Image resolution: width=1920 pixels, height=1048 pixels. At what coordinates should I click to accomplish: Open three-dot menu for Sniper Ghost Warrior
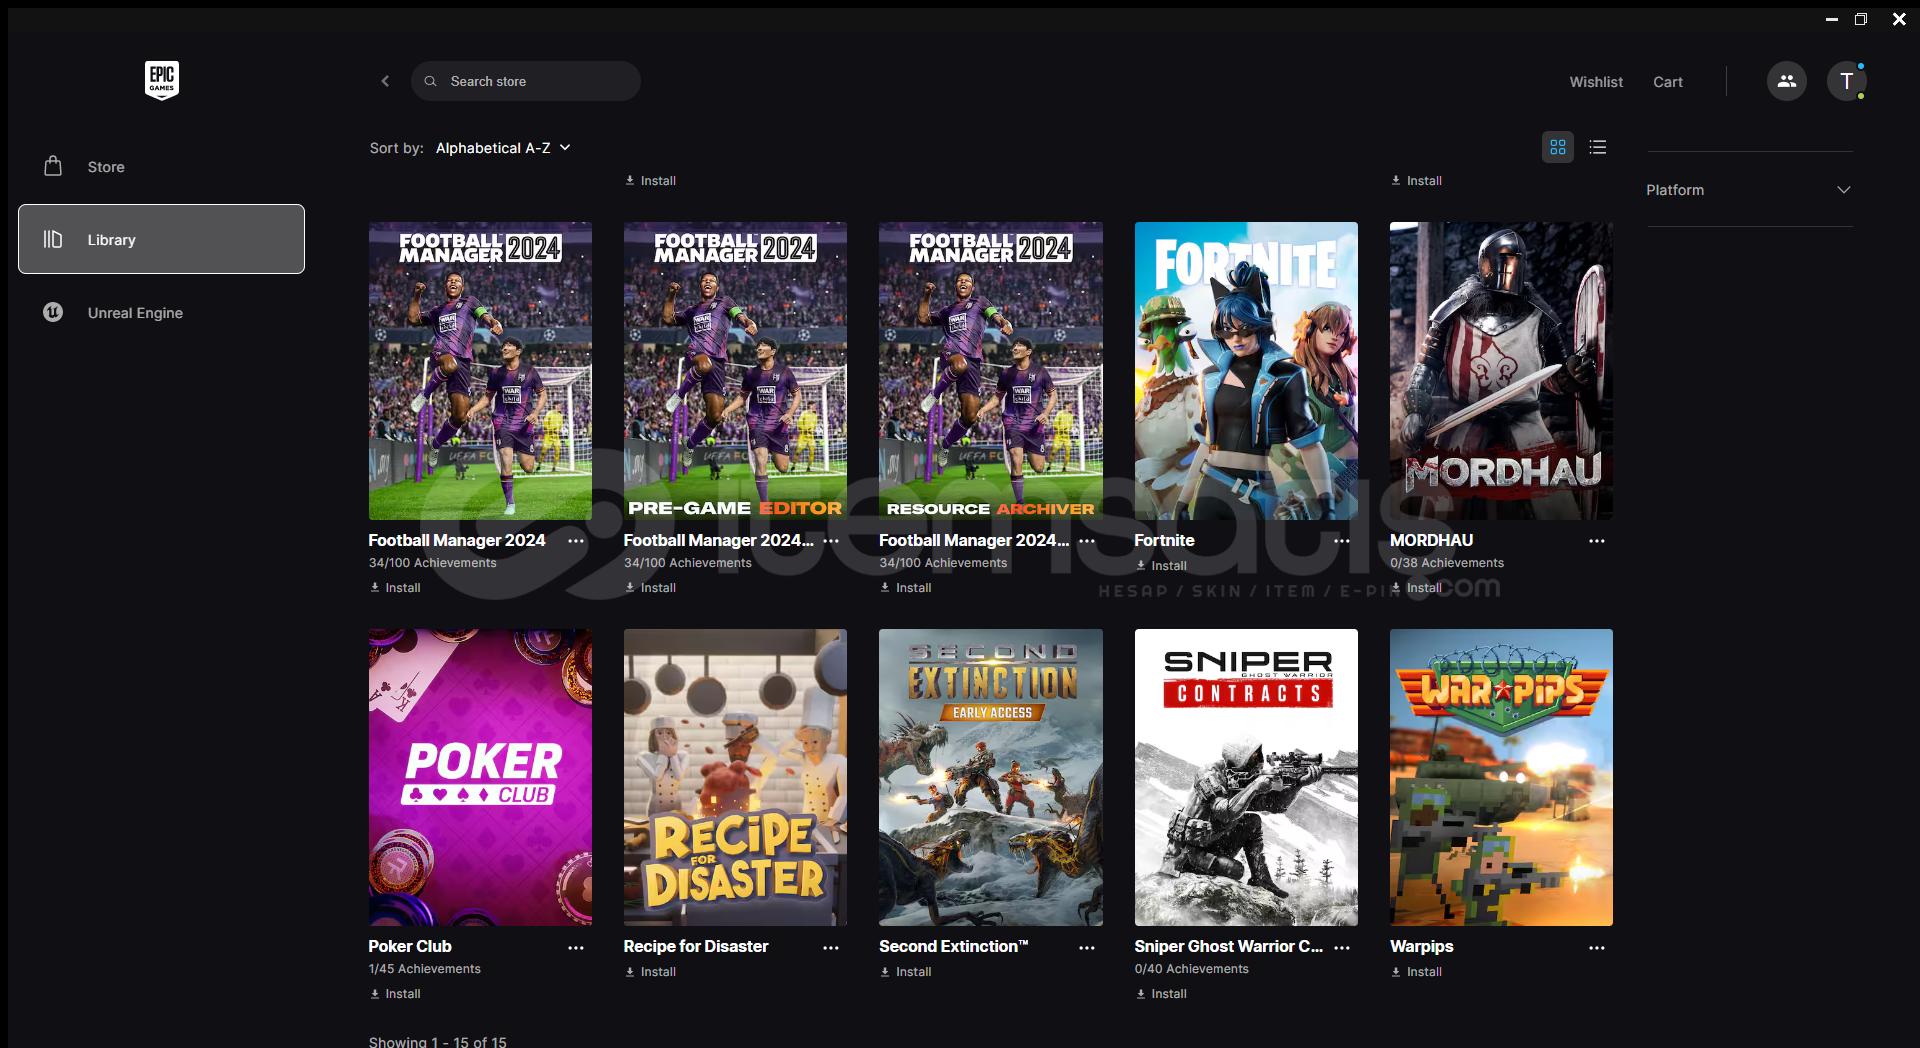coord(1342,947)
